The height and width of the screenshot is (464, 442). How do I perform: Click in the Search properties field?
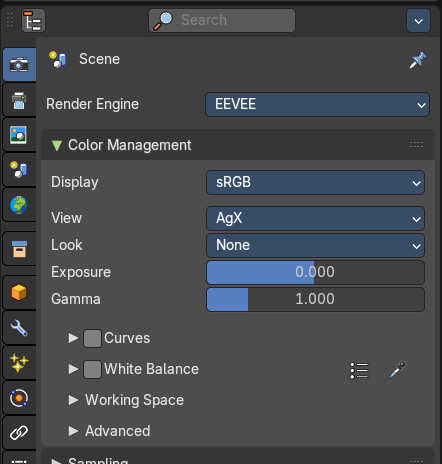[222, 21]
